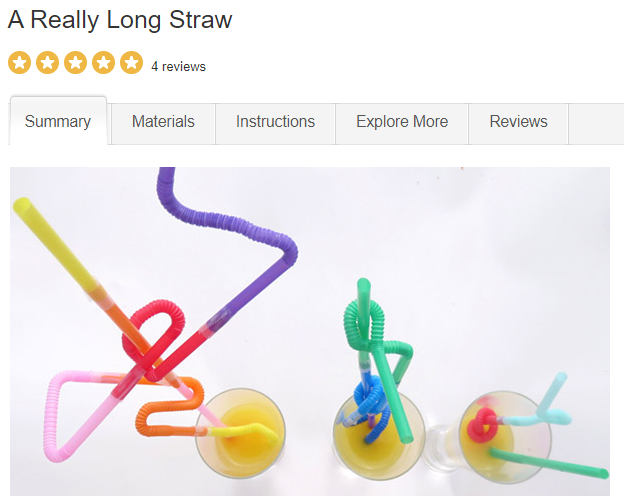Select the A Really Long Straw title
The height and width of the screenshot is (496, 624).
(x=120, y=20)
